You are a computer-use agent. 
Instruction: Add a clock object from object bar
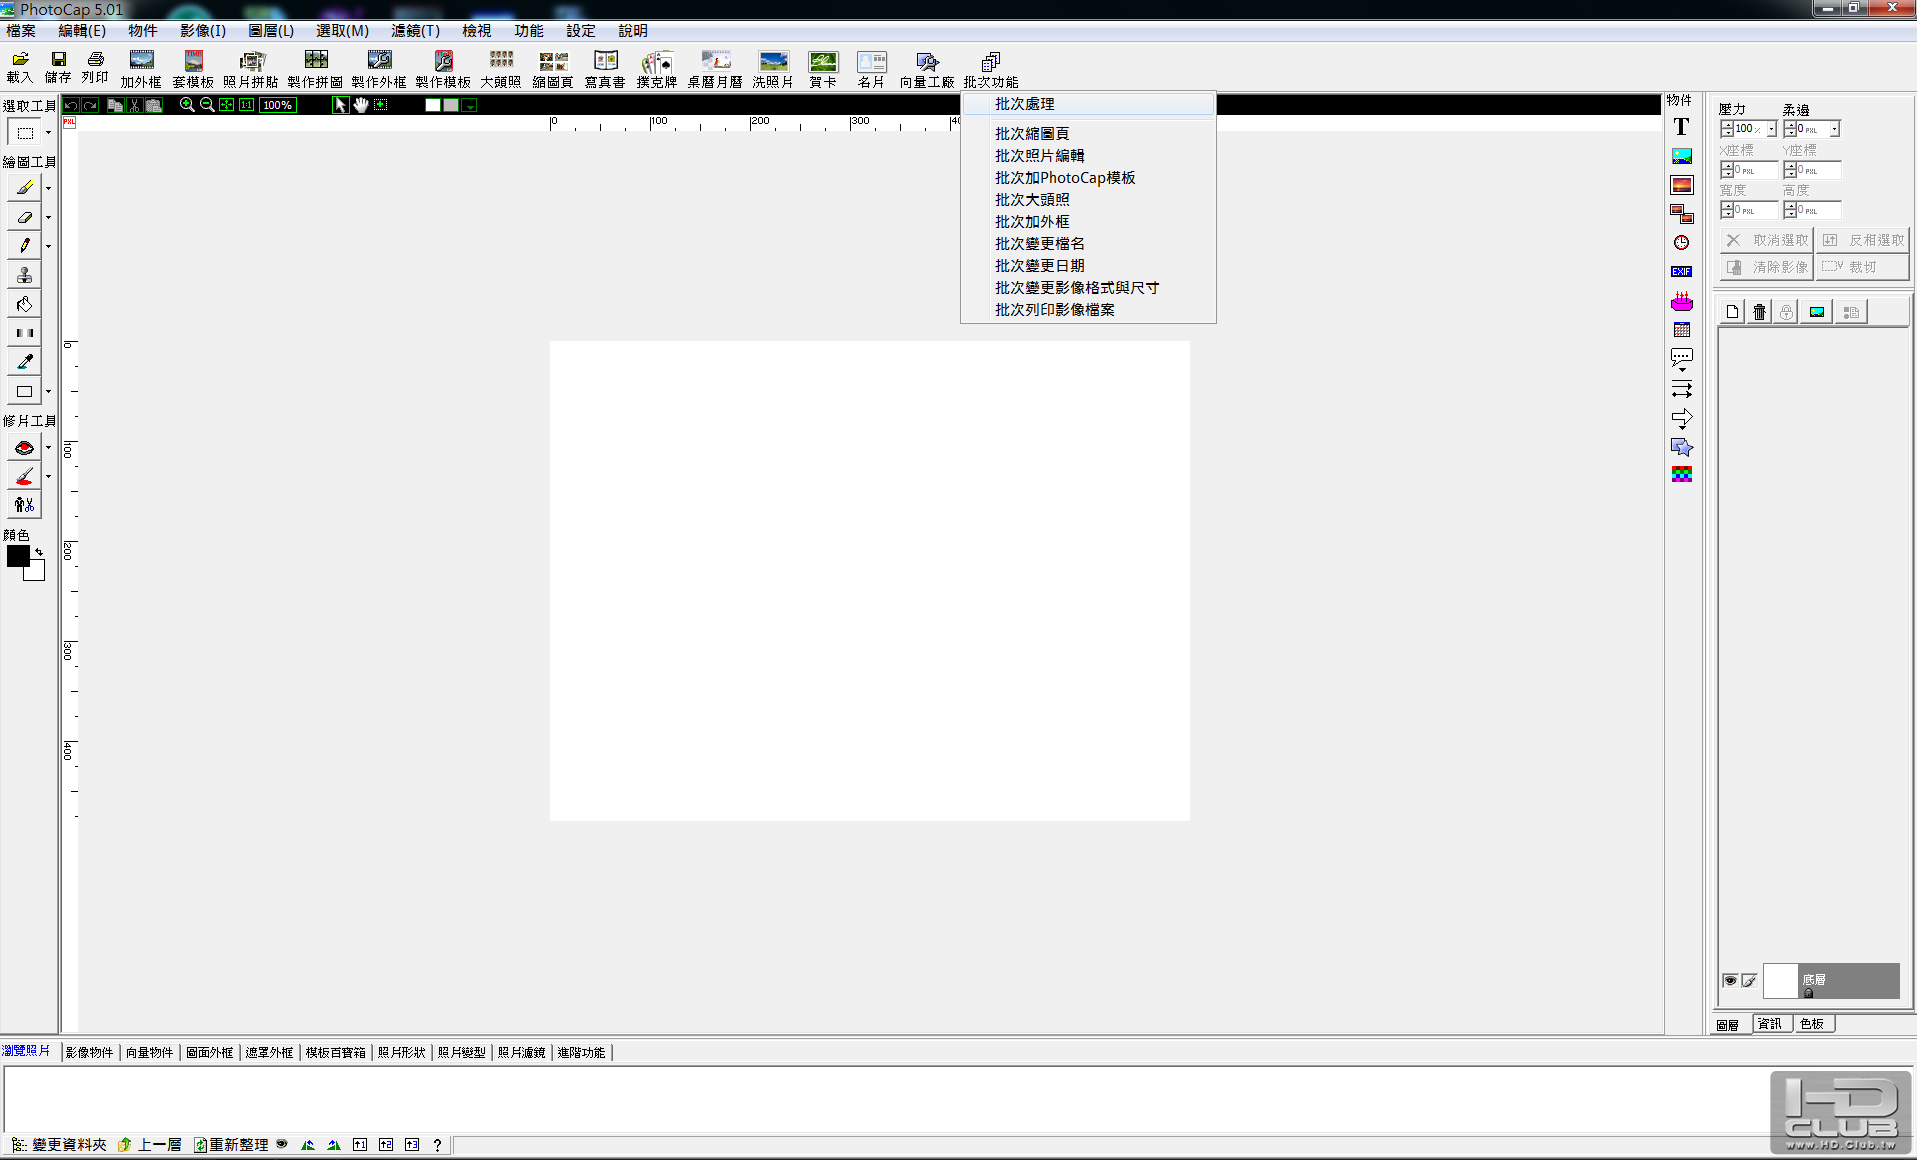click(x=1681, y=243)
